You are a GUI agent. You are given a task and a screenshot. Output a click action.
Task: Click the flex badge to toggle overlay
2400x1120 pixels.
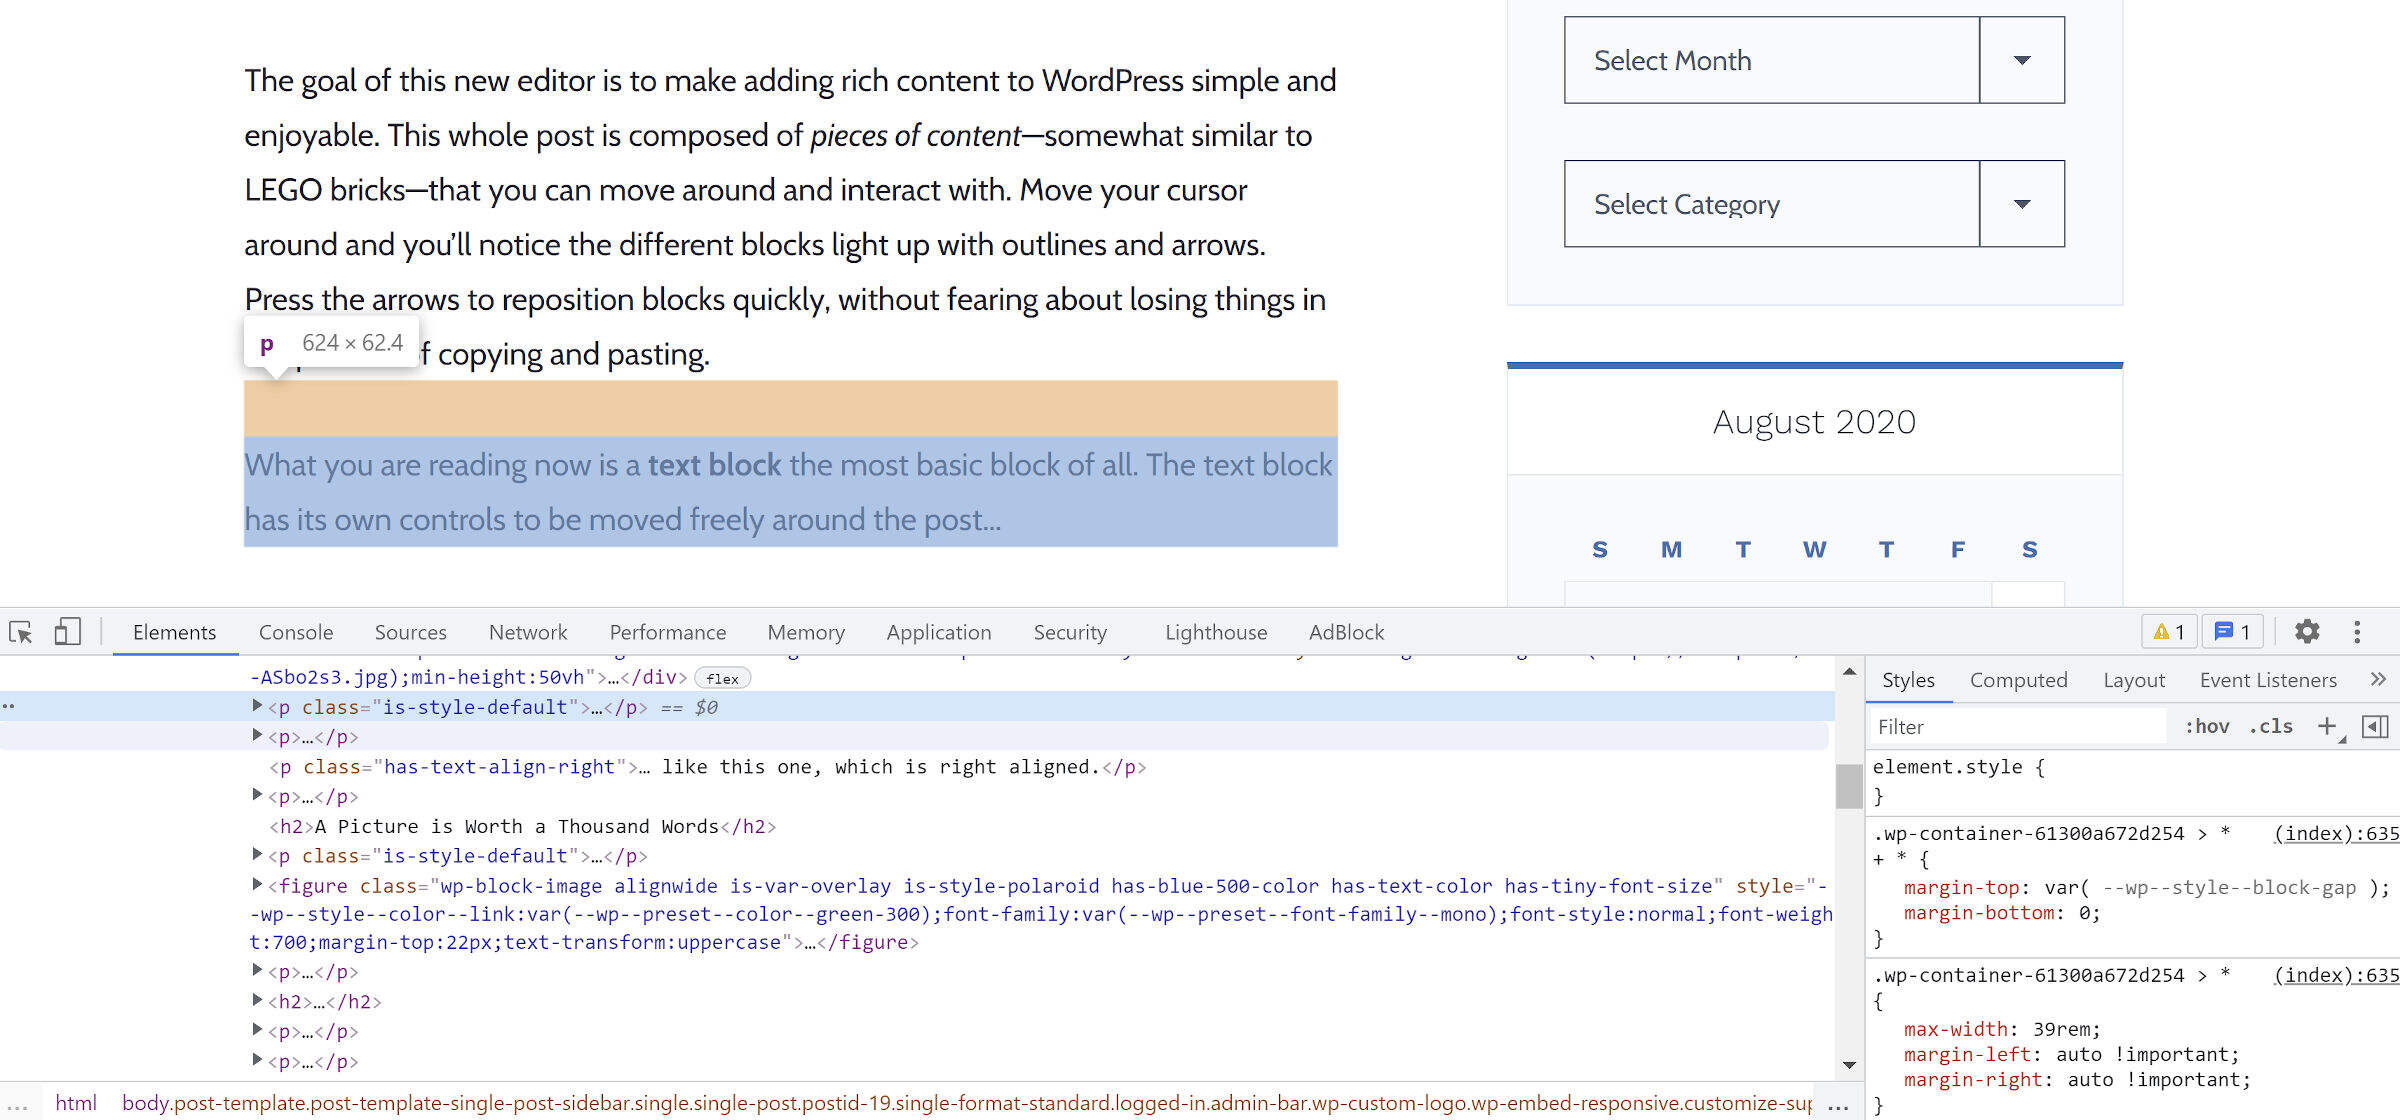pos(722,678)
